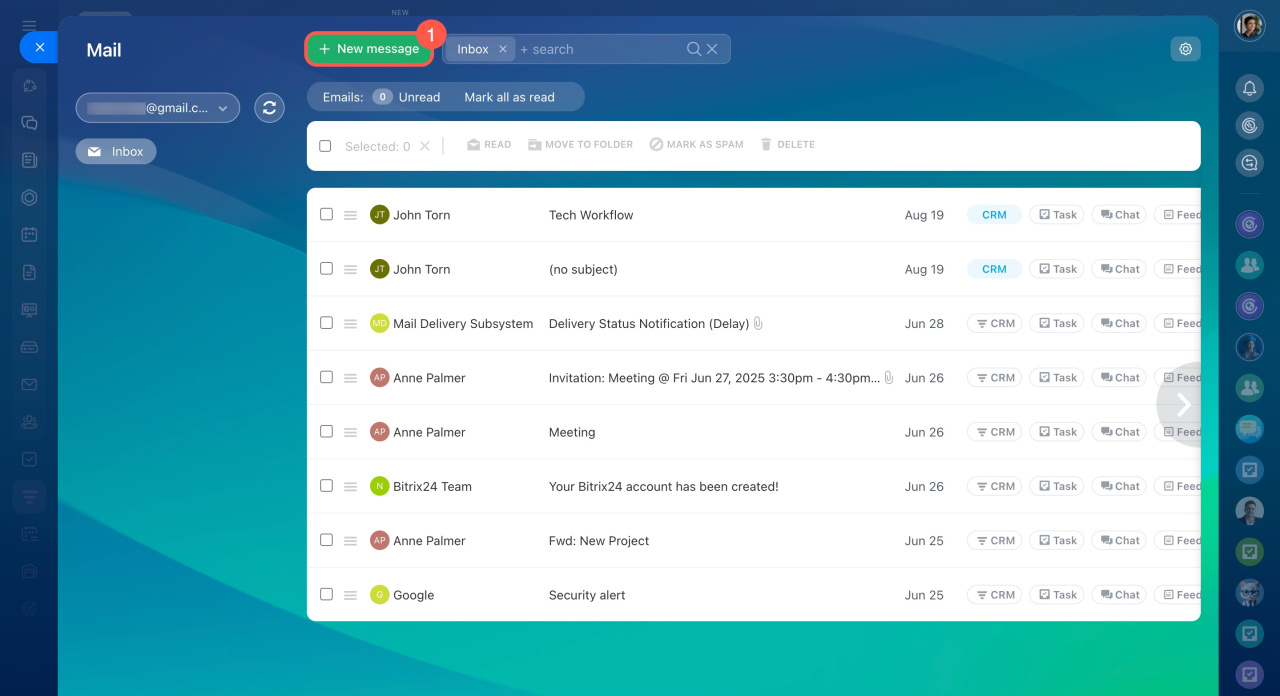
Task: Close the Mail slider with blue X
Action: click(38, 47)
